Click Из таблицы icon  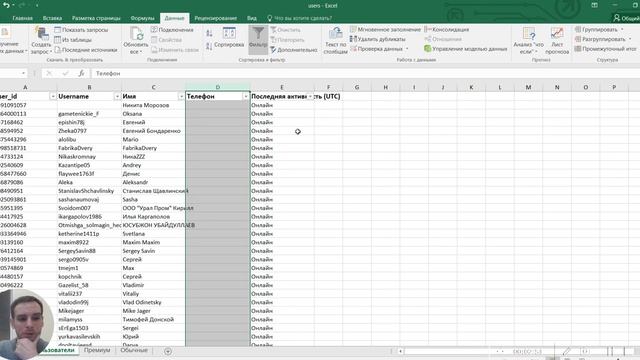tap(58, 40)
